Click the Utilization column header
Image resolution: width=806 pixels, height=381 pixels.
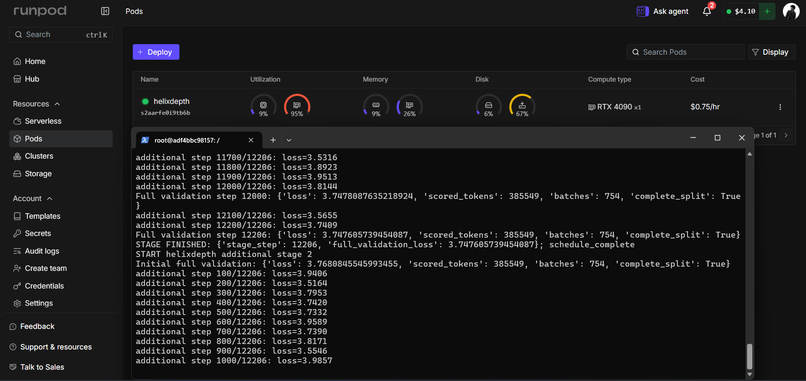[x=265, y=80]
